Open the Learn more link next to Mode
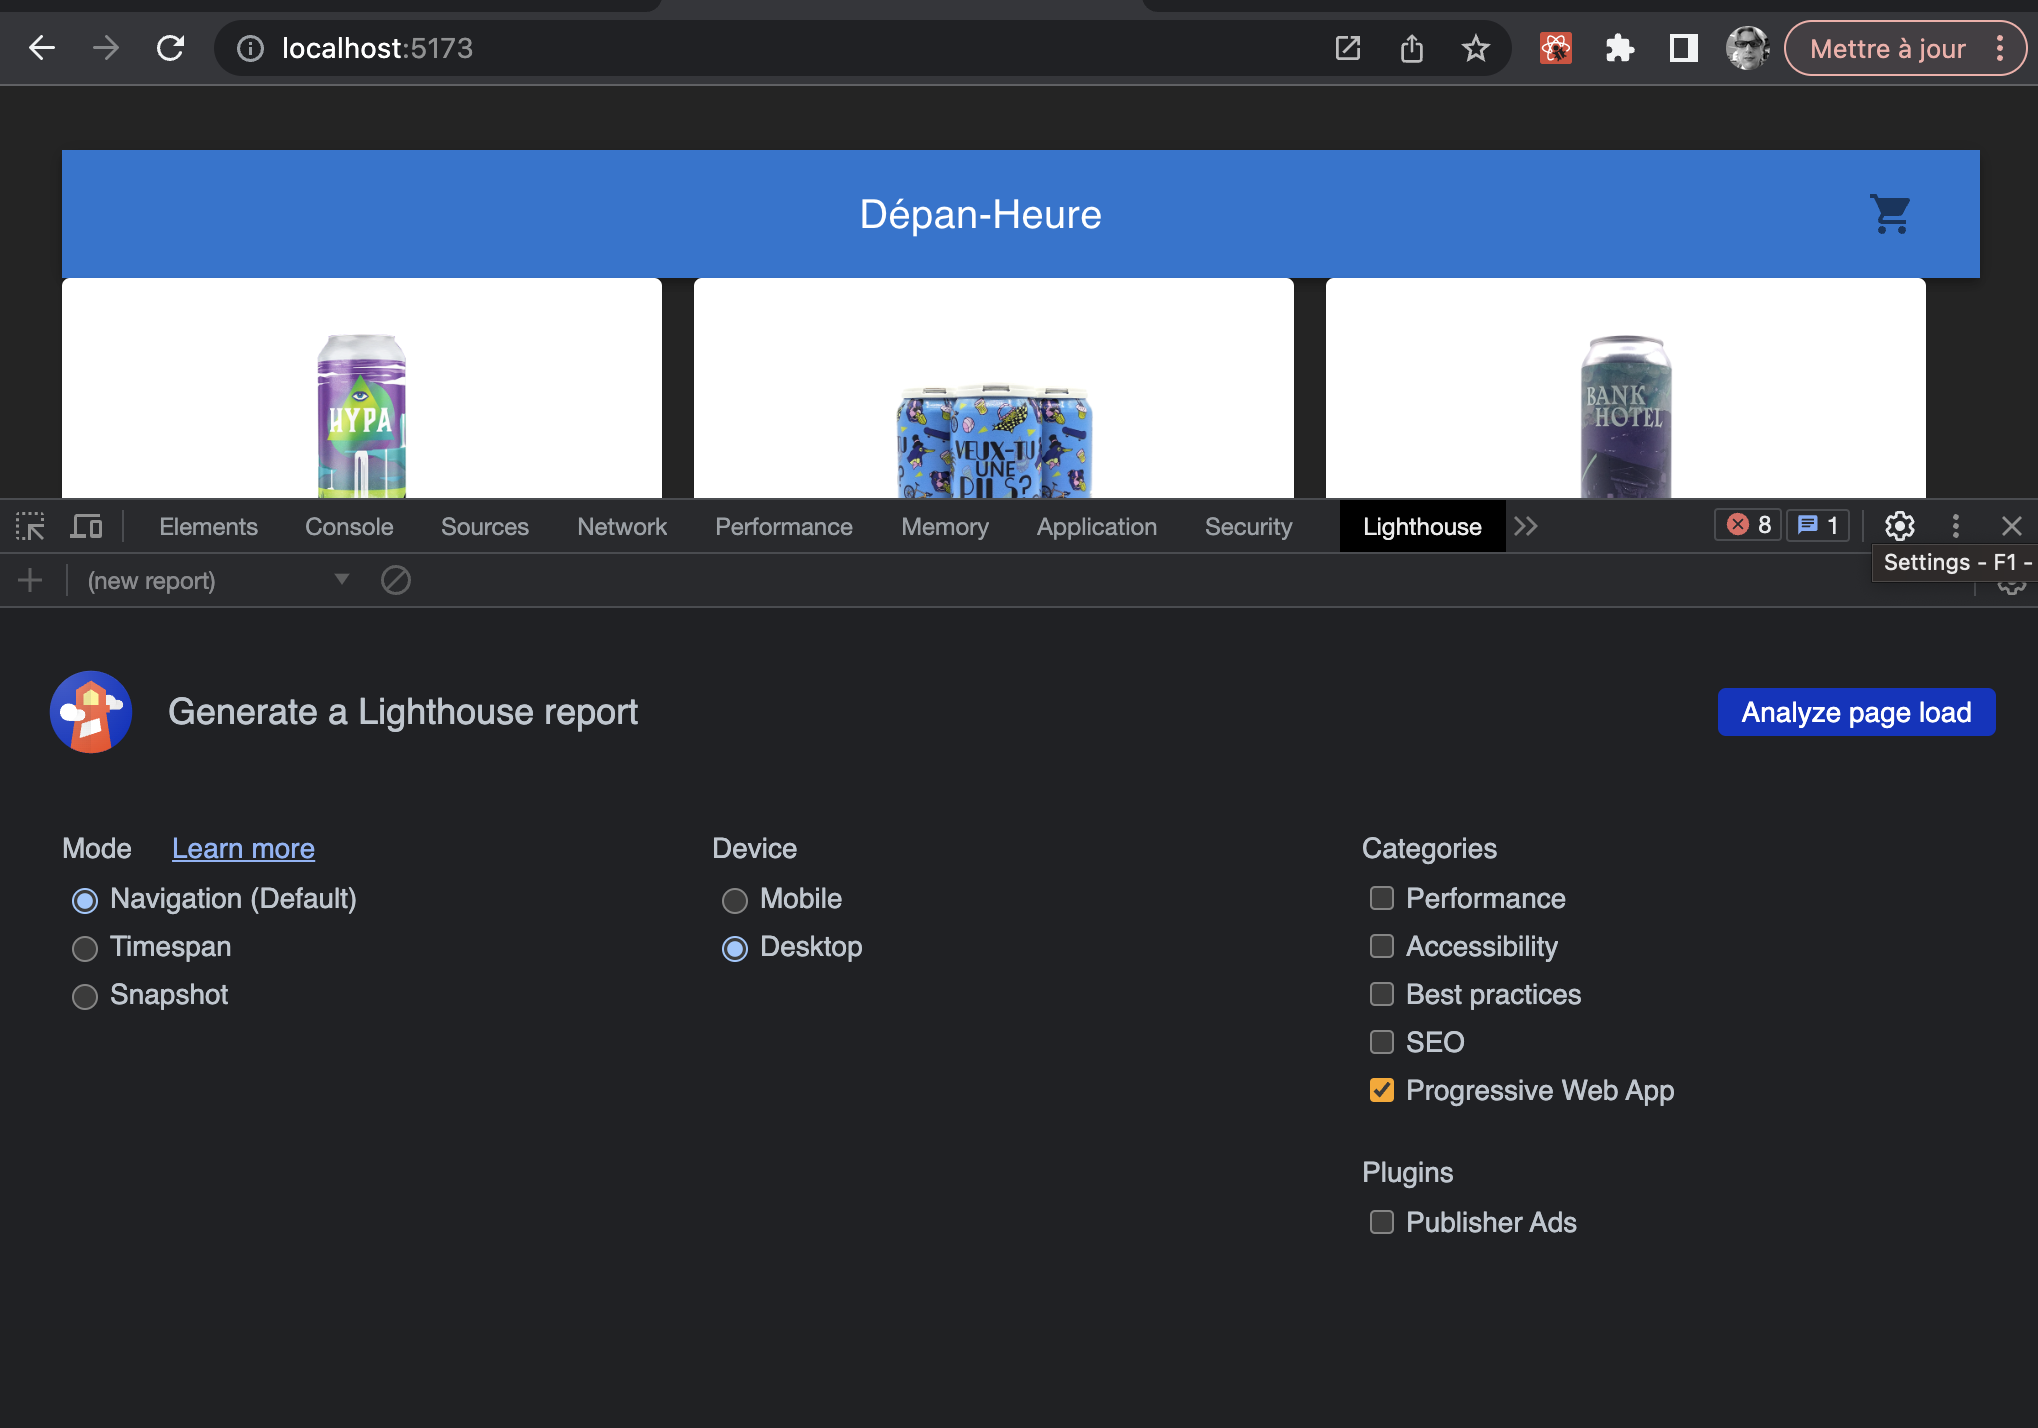 (243, 848)
